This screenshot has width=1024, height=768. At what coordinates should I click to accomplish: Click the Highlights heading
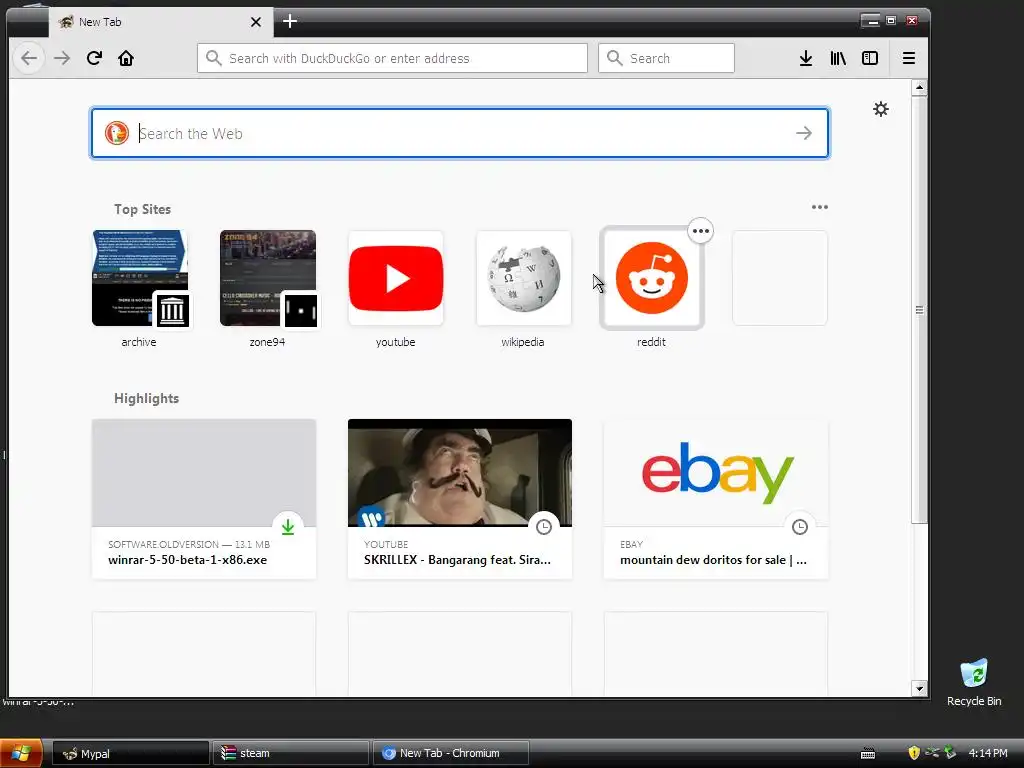pyautogui.click(x=146, y=398)
